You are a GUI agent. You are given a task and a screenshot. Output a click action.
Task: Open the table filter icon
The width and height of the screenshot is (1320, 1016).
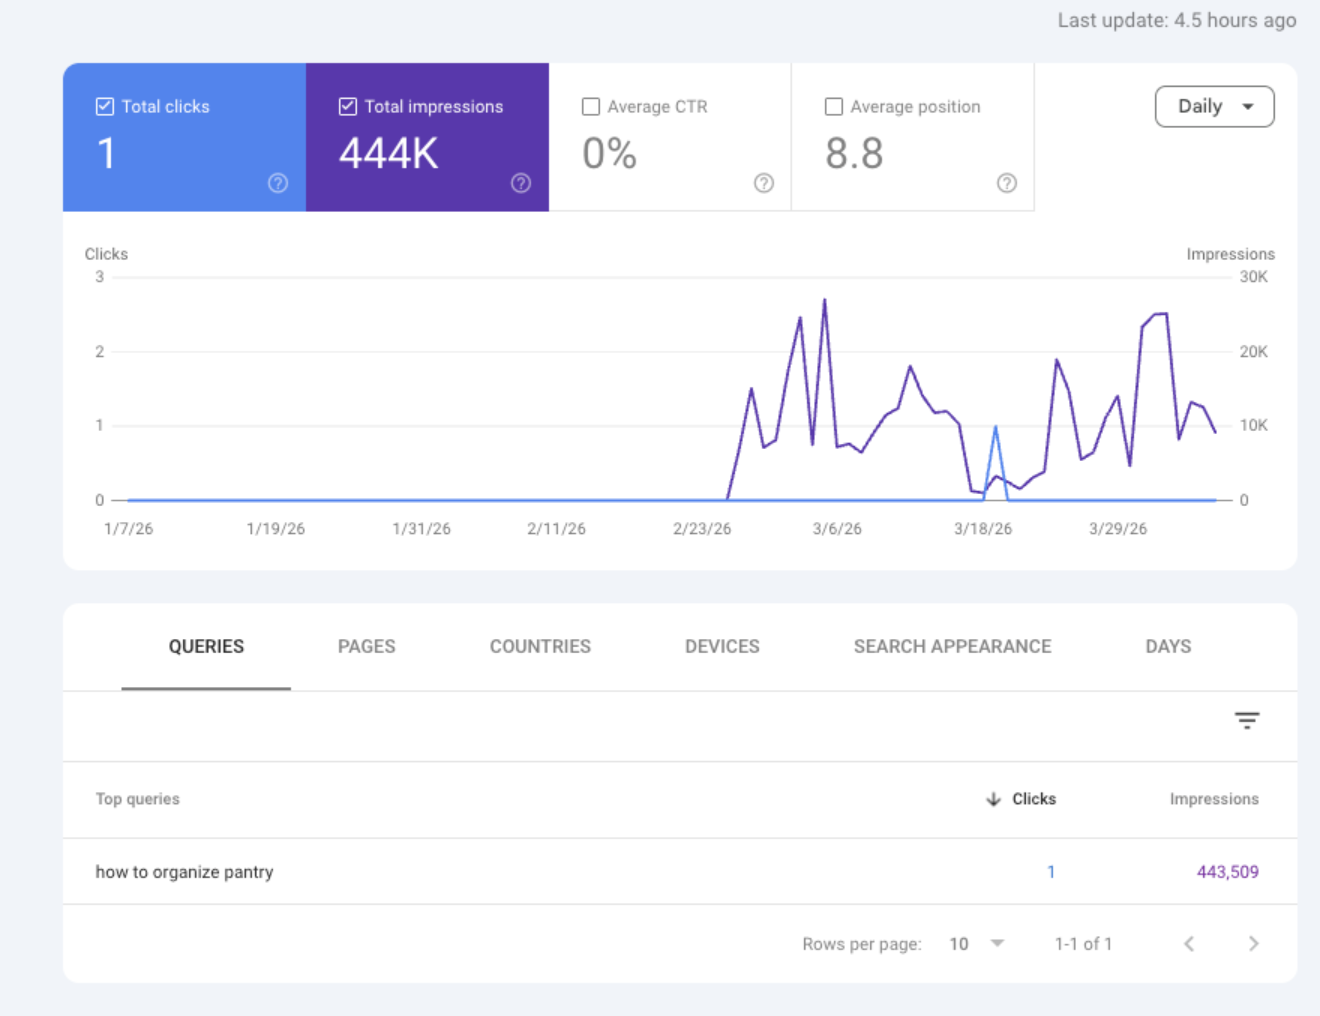click(1246, 720)
